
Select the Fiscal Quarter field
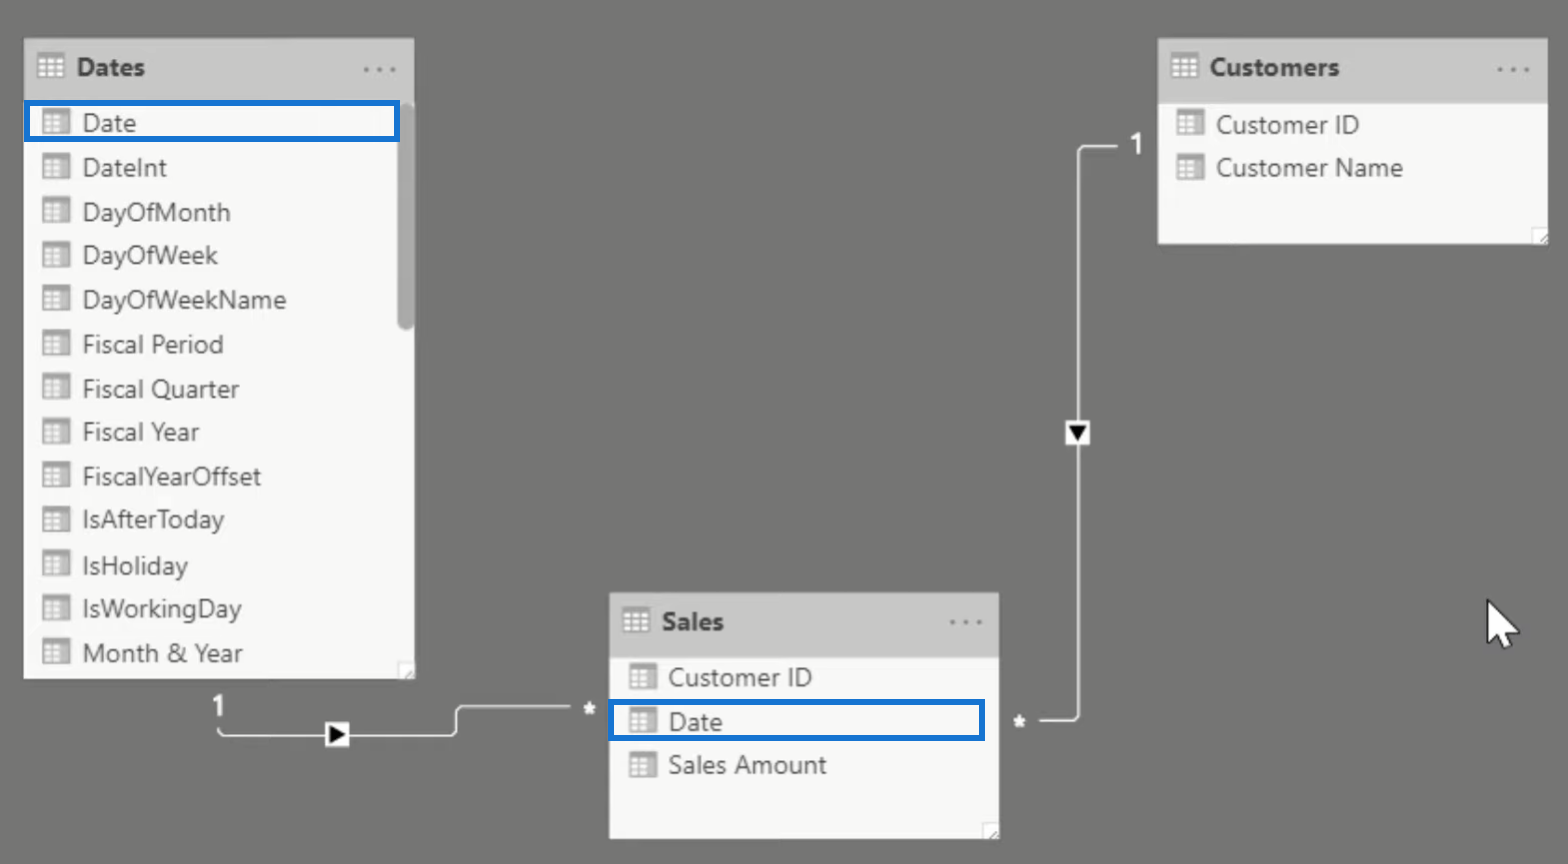pos(210,388)
